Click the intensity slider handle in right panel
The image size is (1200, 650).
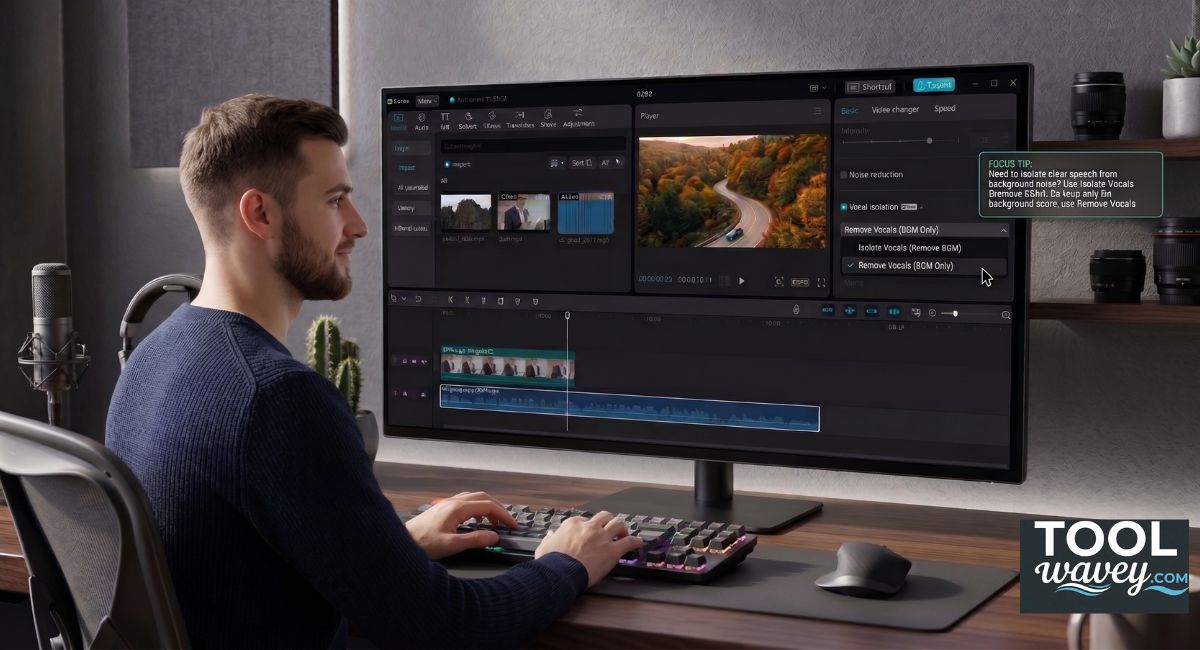coord(930,141)
